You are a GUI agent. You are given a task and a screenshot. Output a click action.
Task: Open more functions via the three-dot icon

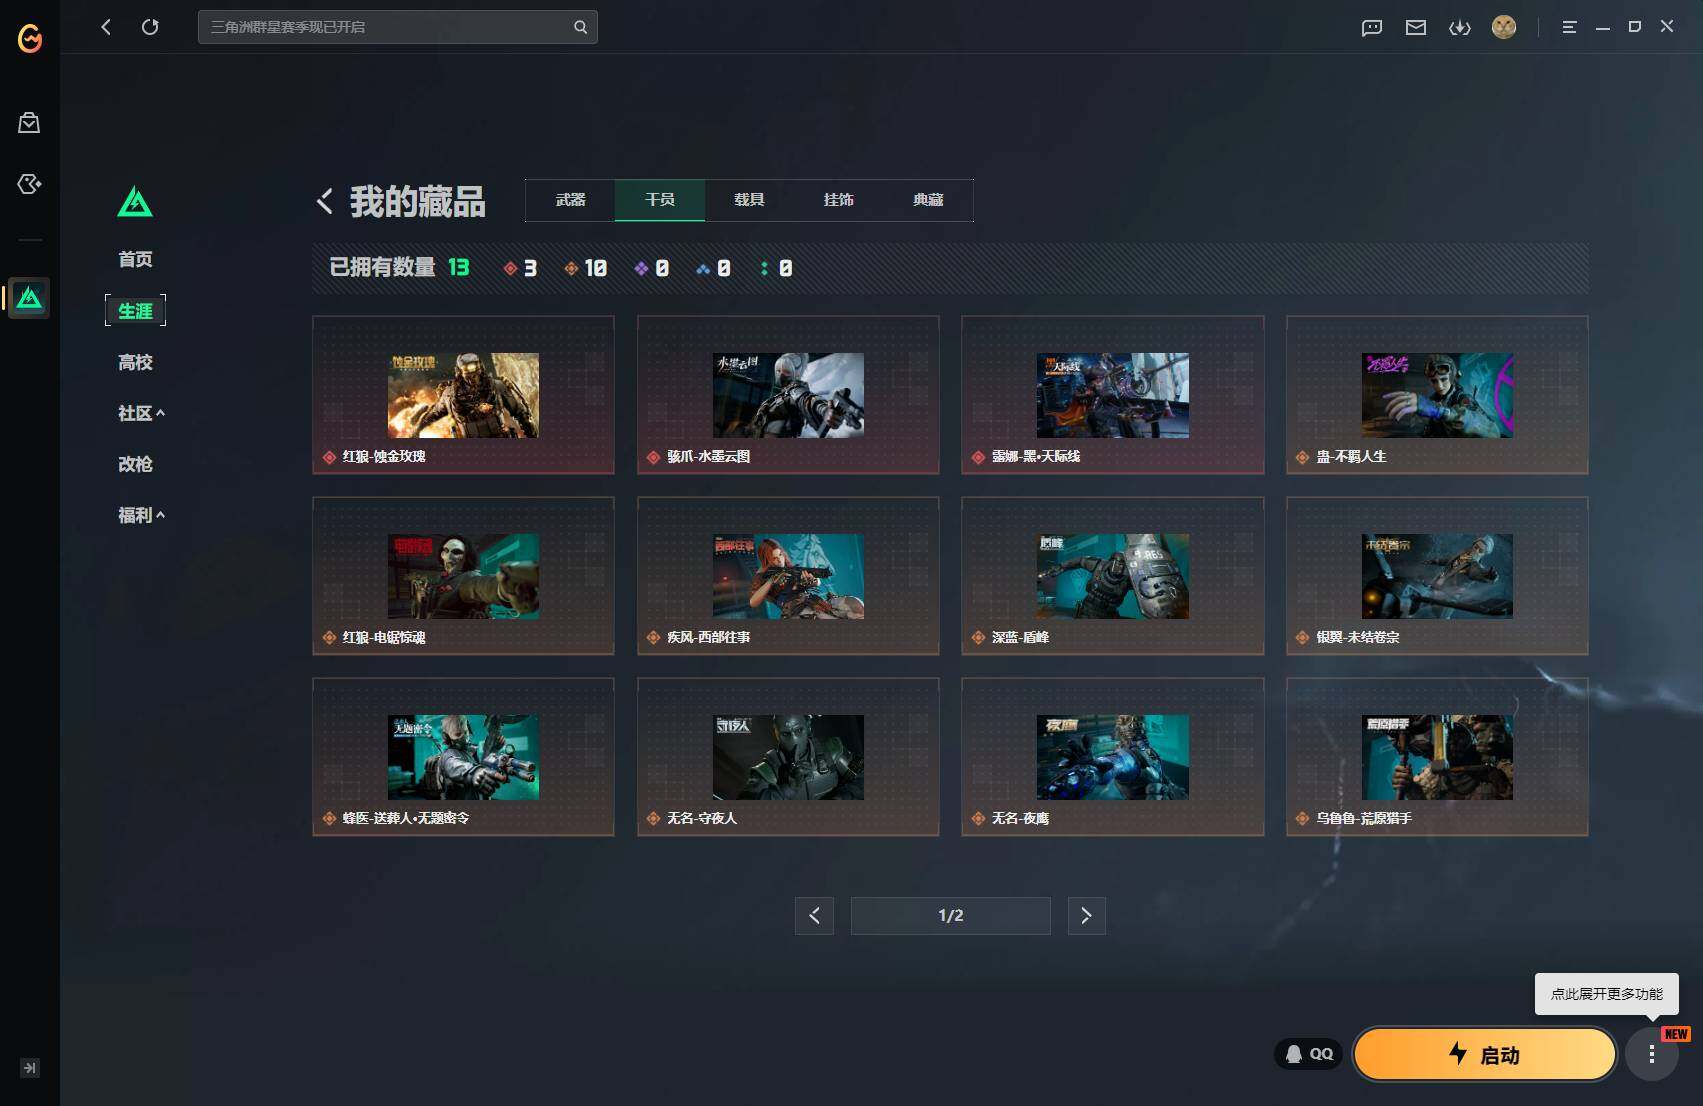(1652, 1054)
